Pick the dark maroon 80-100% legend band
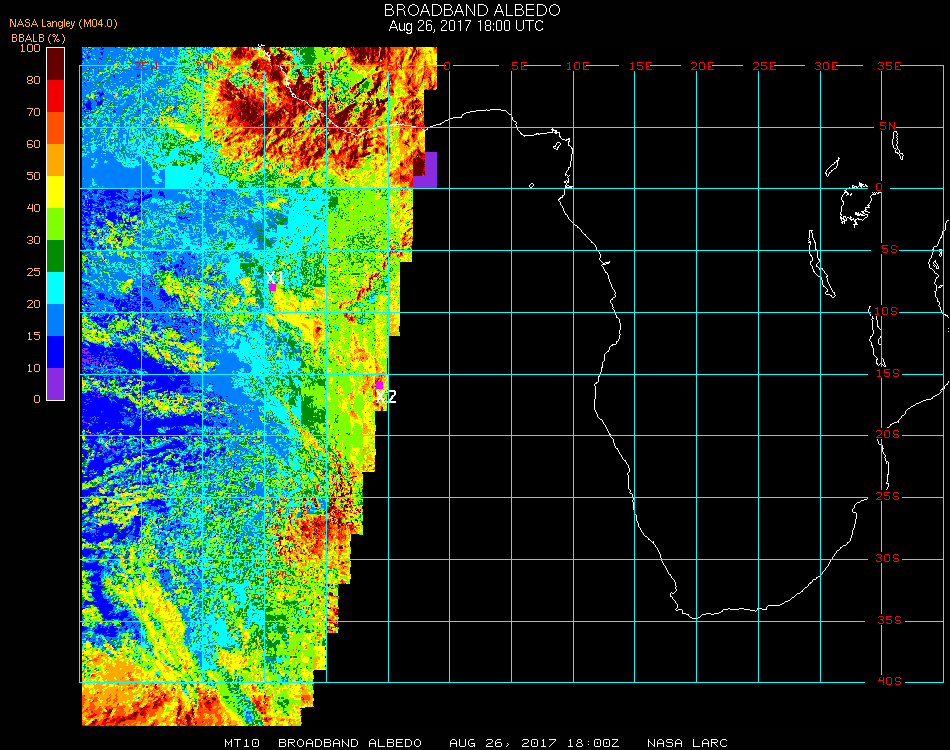 tap(56, 63)
